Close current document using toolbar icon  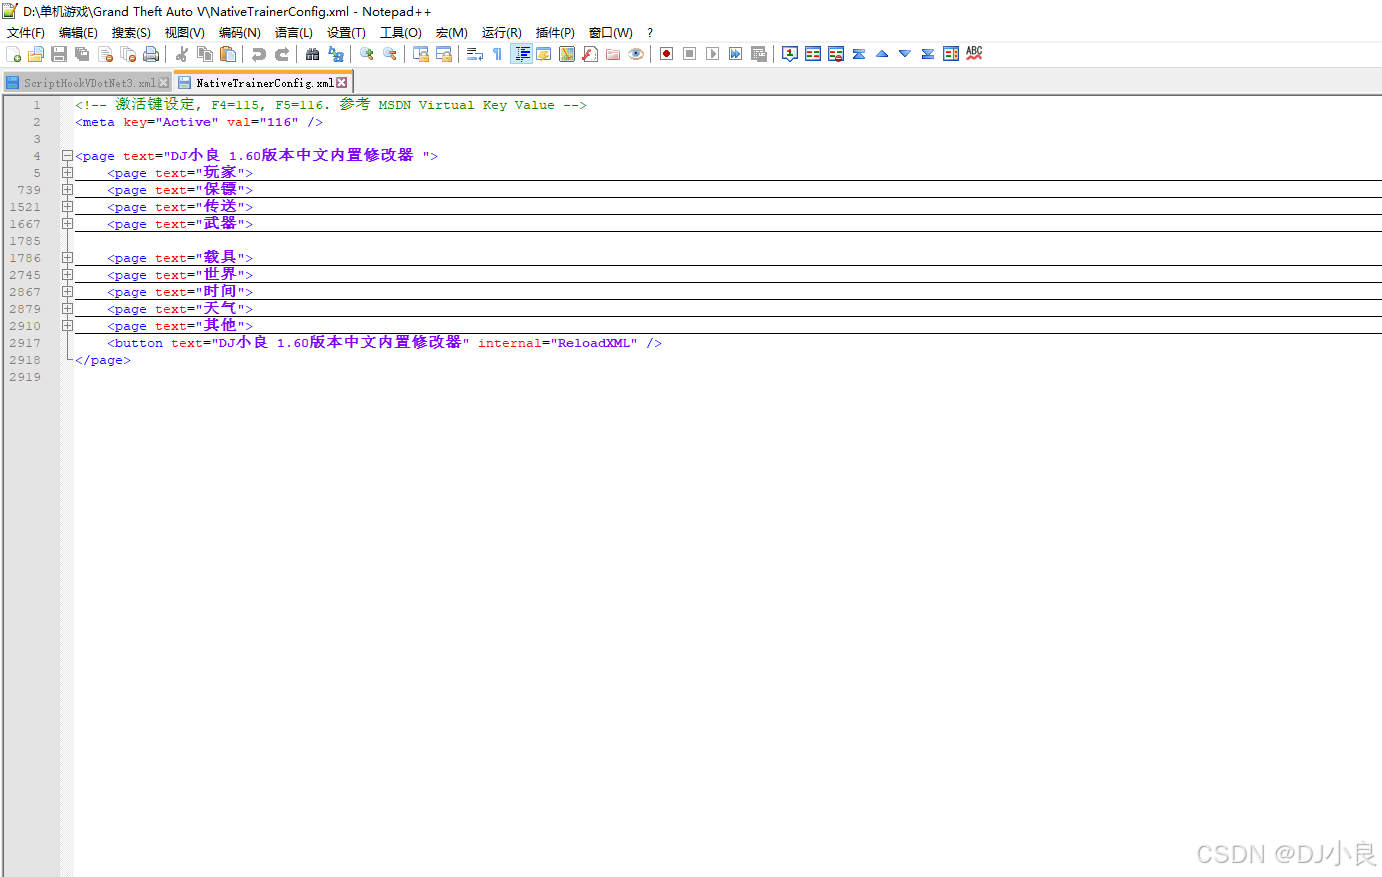click(105, 54)
